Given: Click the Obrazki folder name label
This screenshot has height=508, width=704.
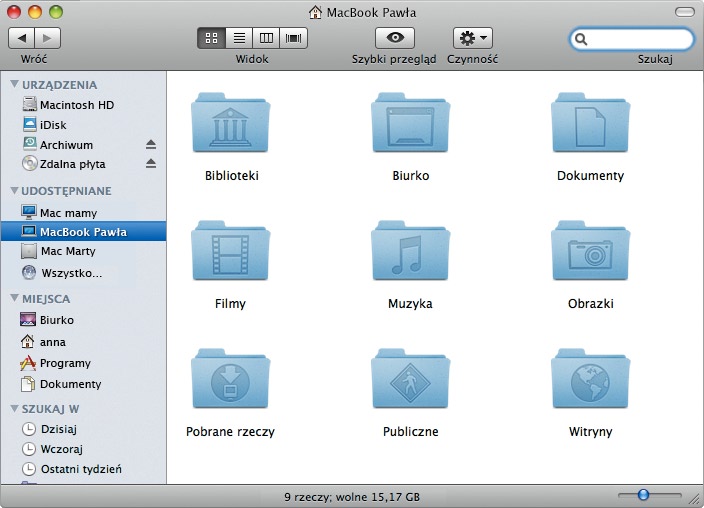Looking at the screenshot, I should tap(591, 304).
